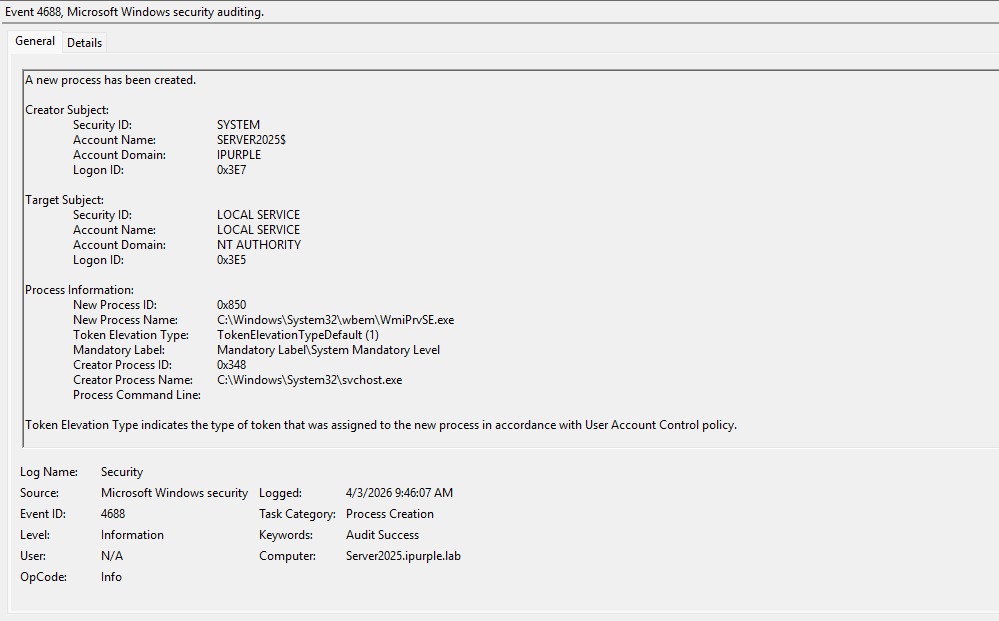This screenshot has width=999, height=621.
Task: Click the System Mandatory Level label value
Action: point(328,350)
